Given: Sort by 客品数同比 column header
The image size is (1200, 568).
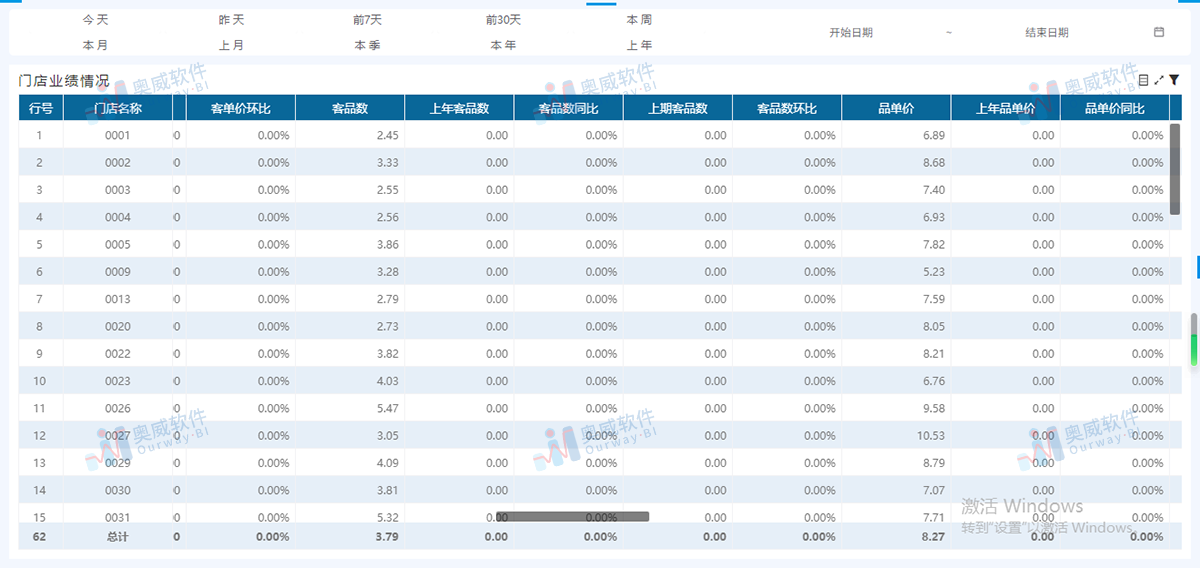Looking at the screenshot, I should click(568, 108).
